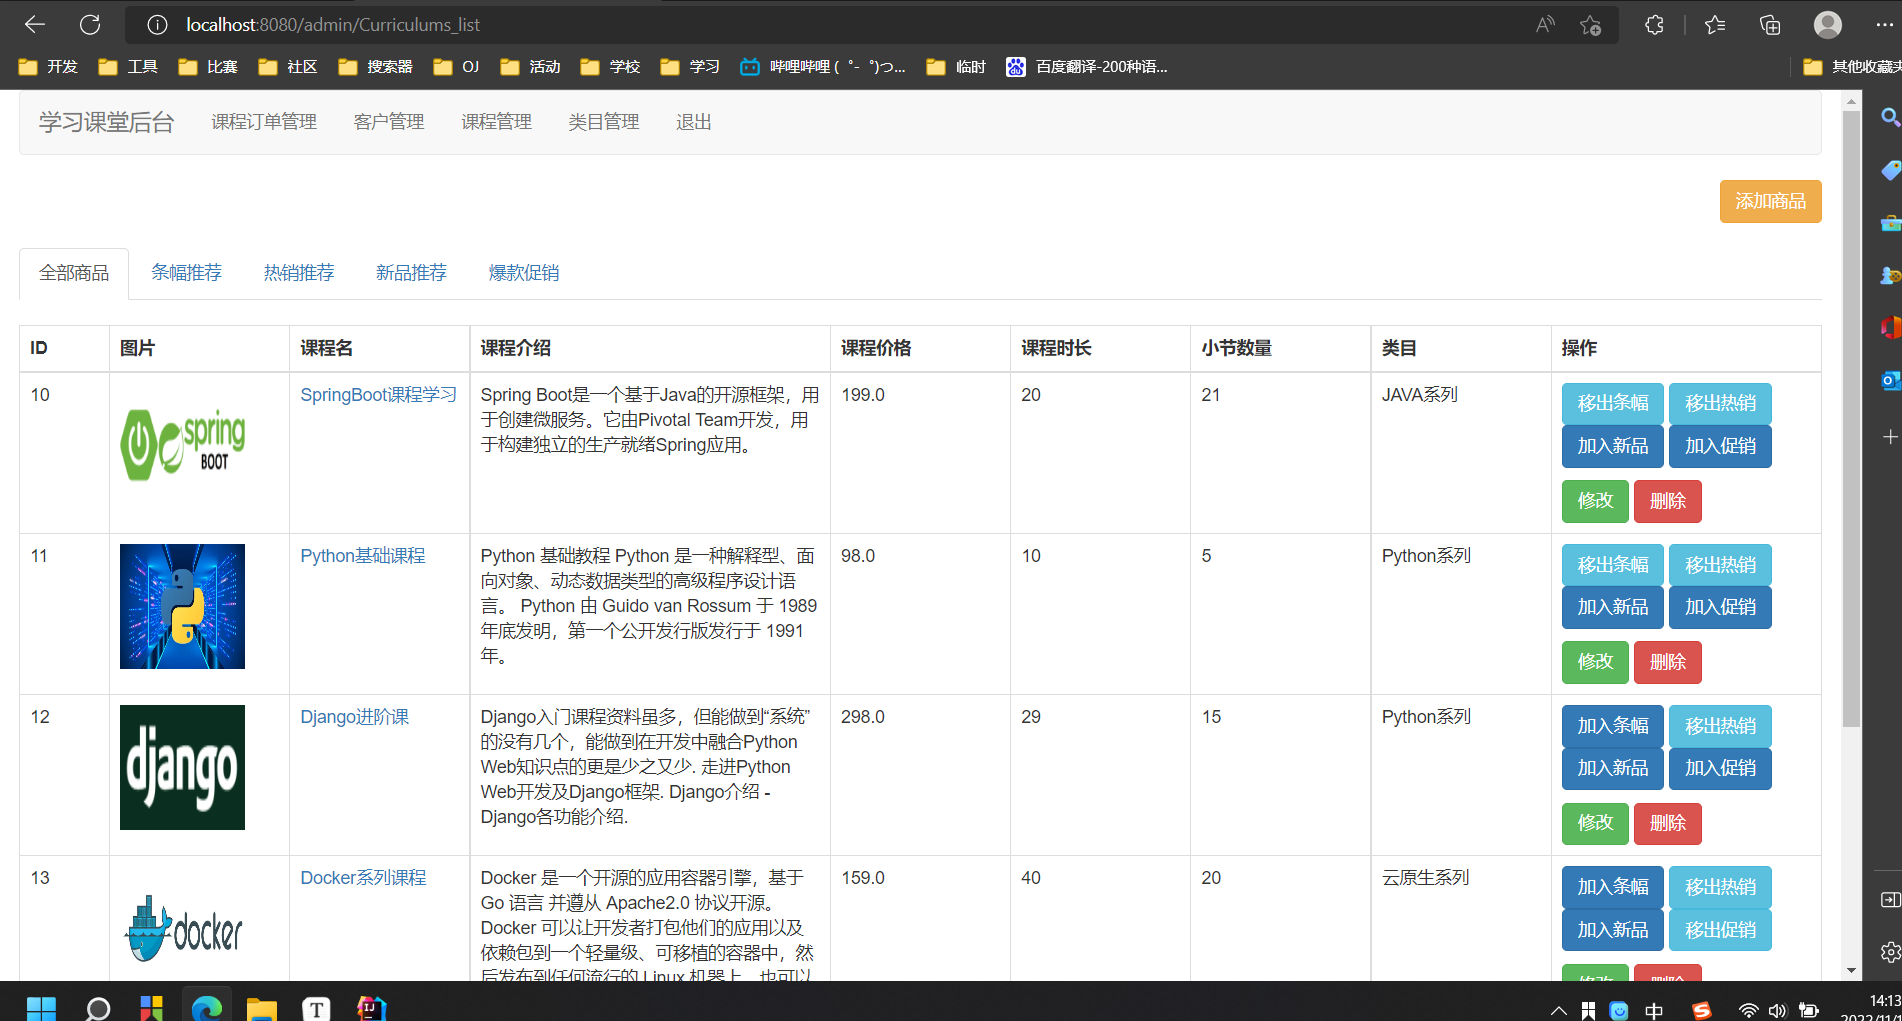Reload the page with refresh icon

(x=90, y=25)
